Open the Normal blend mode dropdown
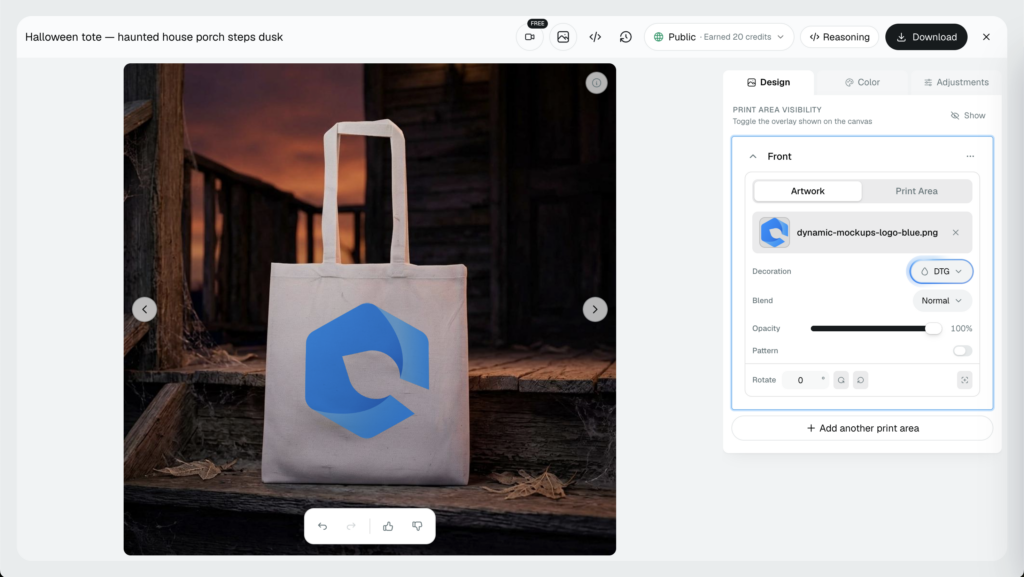The height and width of the screenshot is (577, 1024). click(942, 301)
